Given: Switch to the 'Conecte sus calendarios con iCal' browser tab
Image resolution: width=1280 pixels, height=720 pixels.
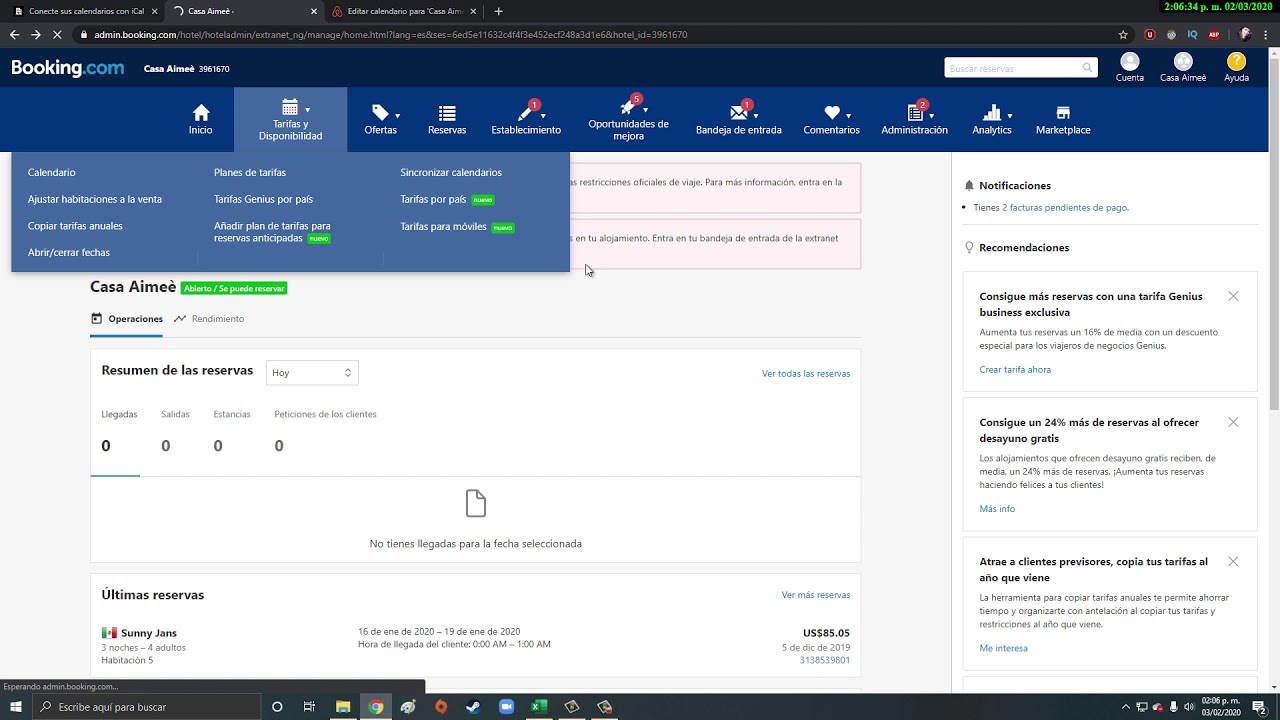Looking at the screenshot, I should pos(86,11).
